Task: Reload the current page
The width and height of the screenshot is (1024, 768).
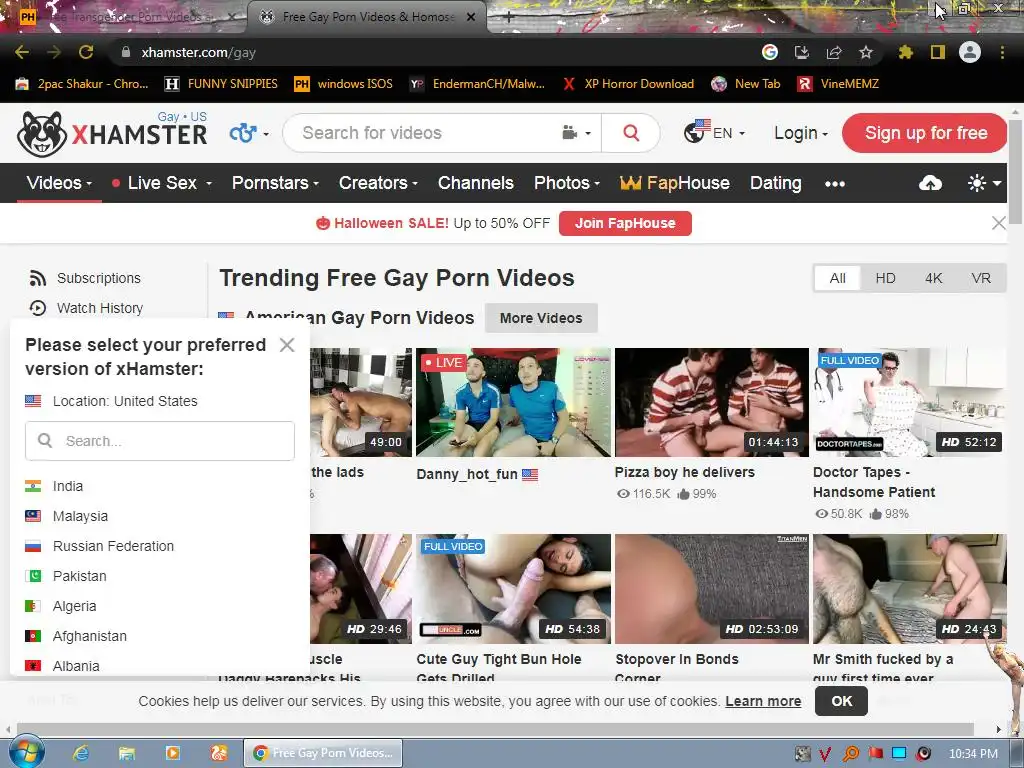Action: [86, 52]
